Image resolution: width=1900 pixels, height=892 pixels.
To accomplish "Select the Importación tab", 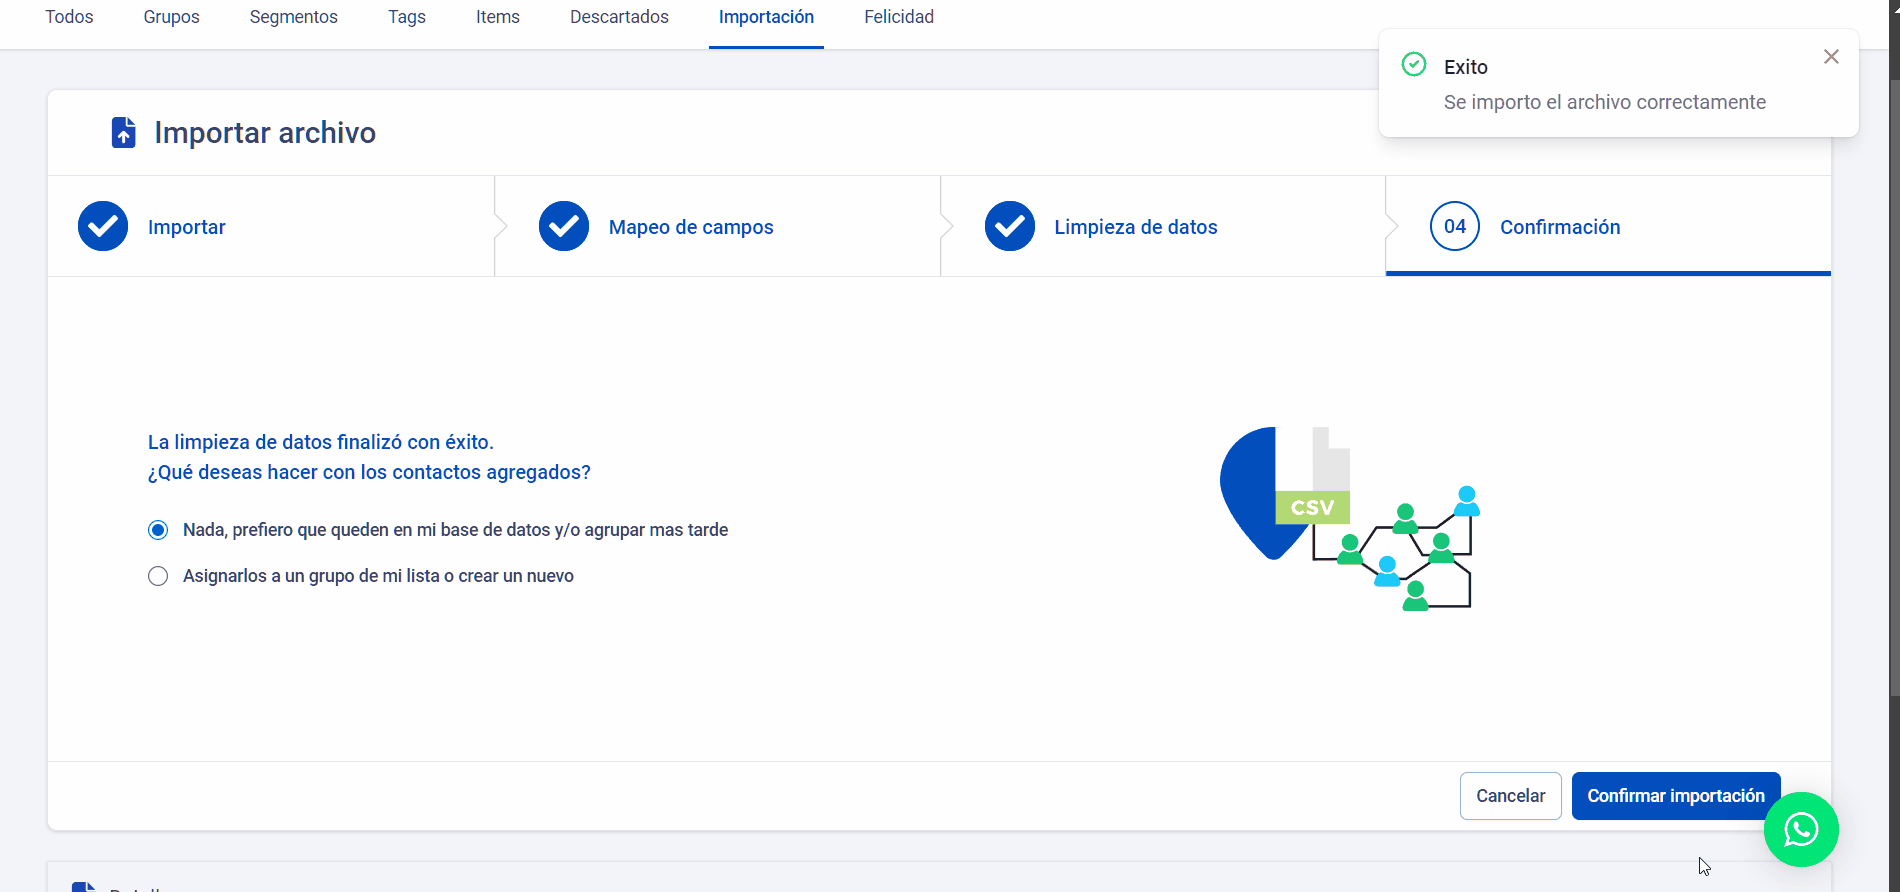I will (x=766, y=17).
